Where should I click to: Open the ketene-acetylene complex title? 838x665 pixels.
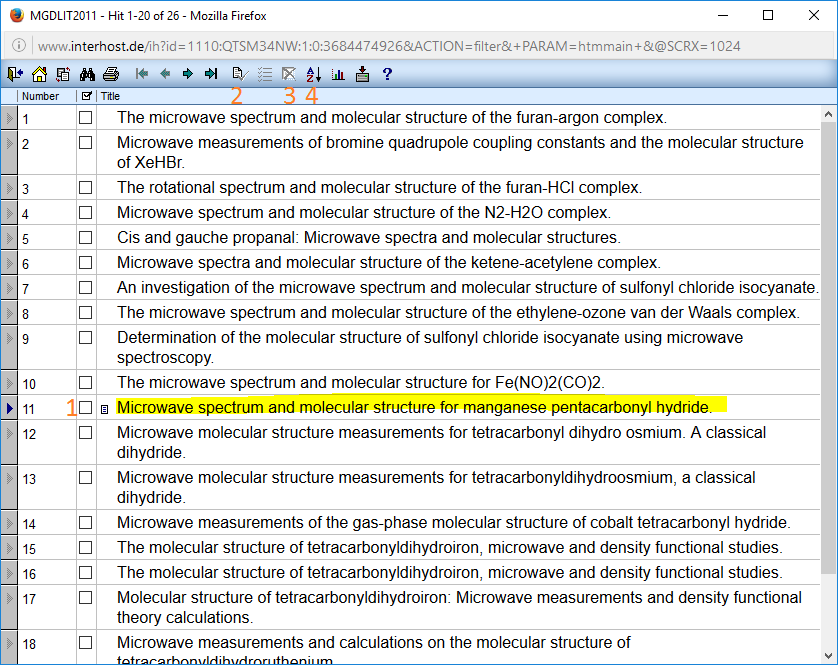389,262
